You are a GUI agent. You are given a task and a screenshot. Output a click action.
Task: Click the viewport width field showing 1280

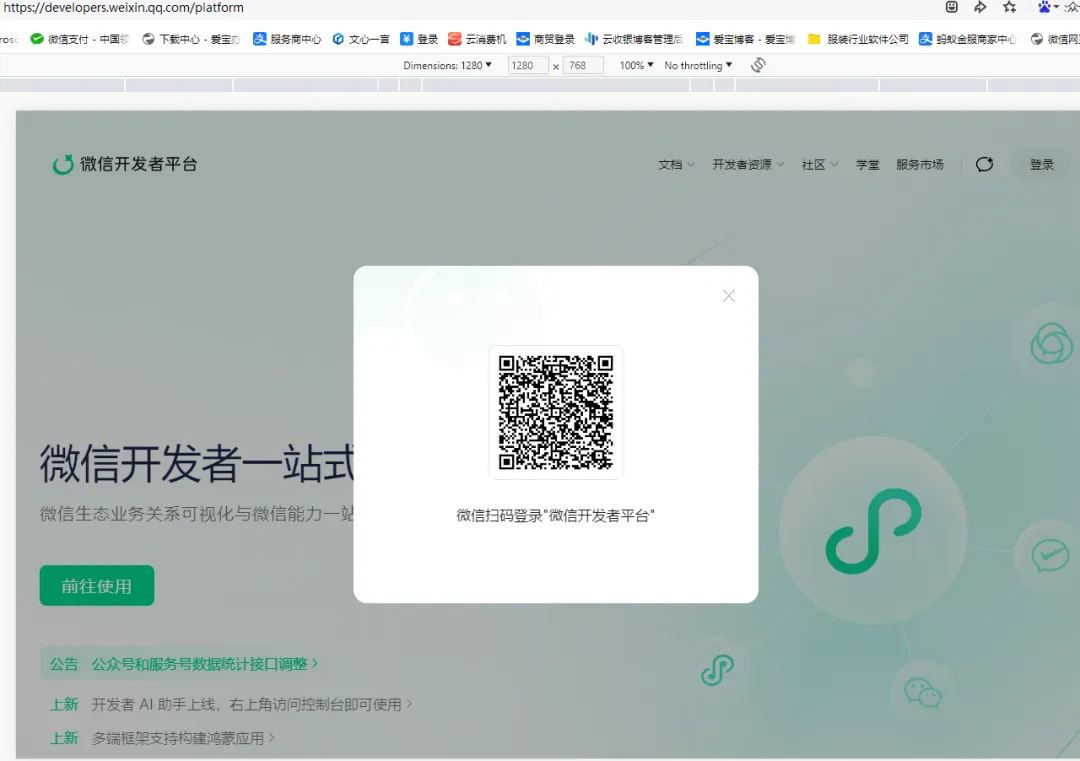click(528, 65)
